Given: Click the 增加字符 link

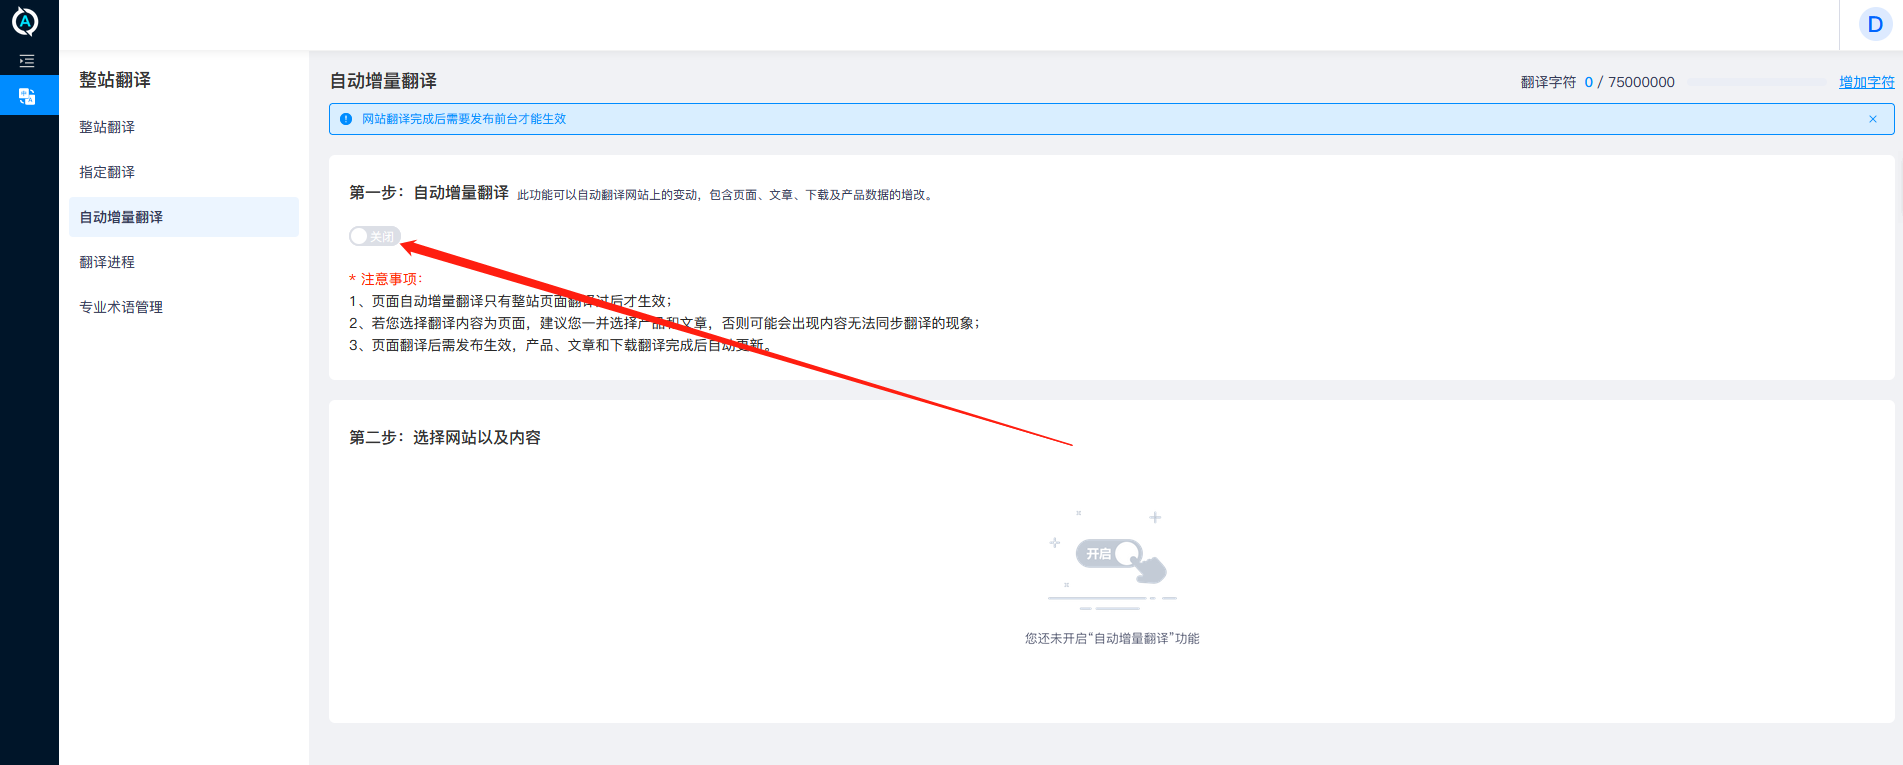Looking at the screenshot, I should tap(1866, 82).
